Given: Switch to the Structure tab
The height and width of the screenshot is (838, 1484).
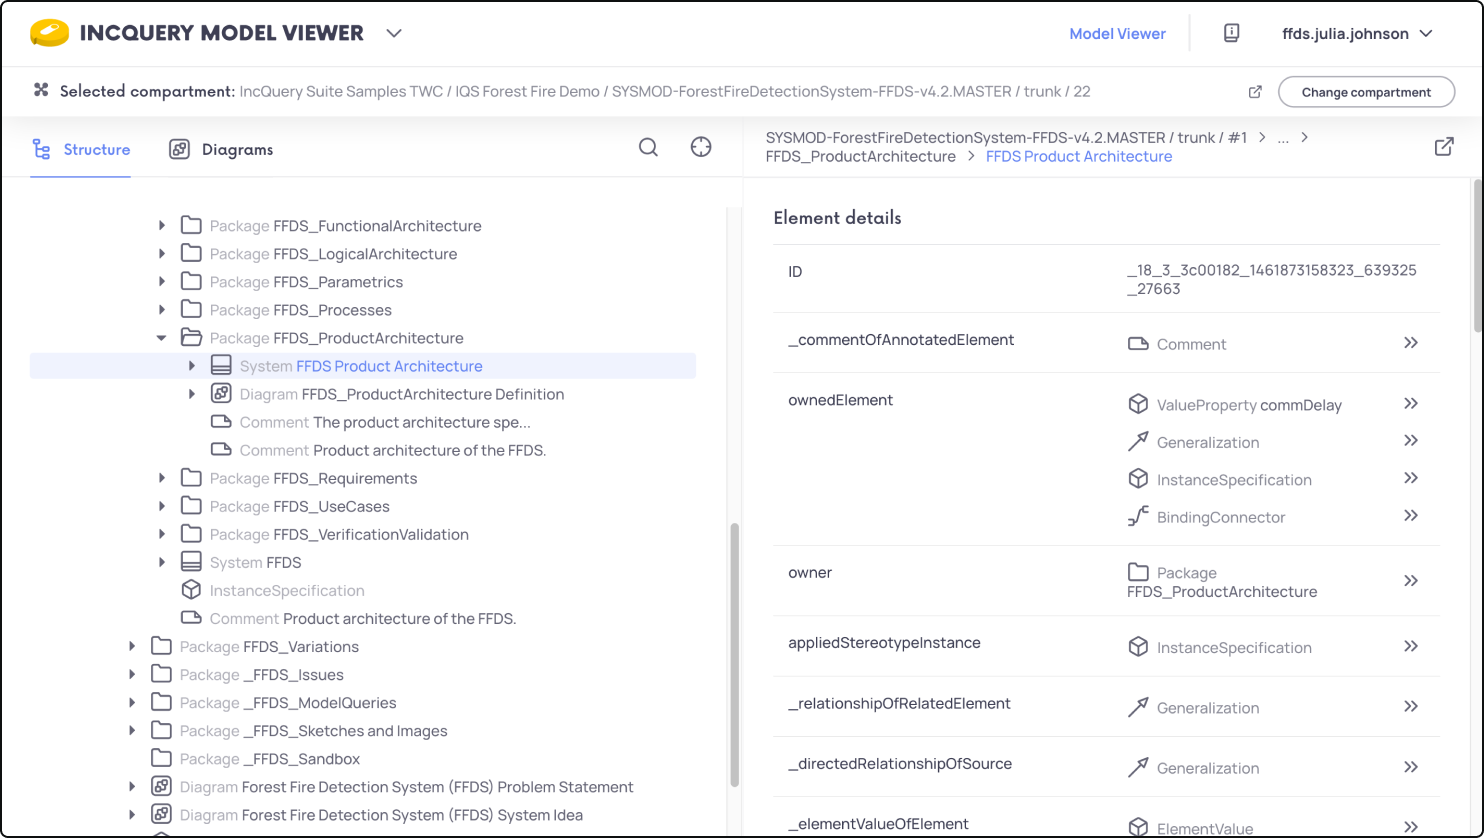Looking at the screenshot, I should point(81,149).
